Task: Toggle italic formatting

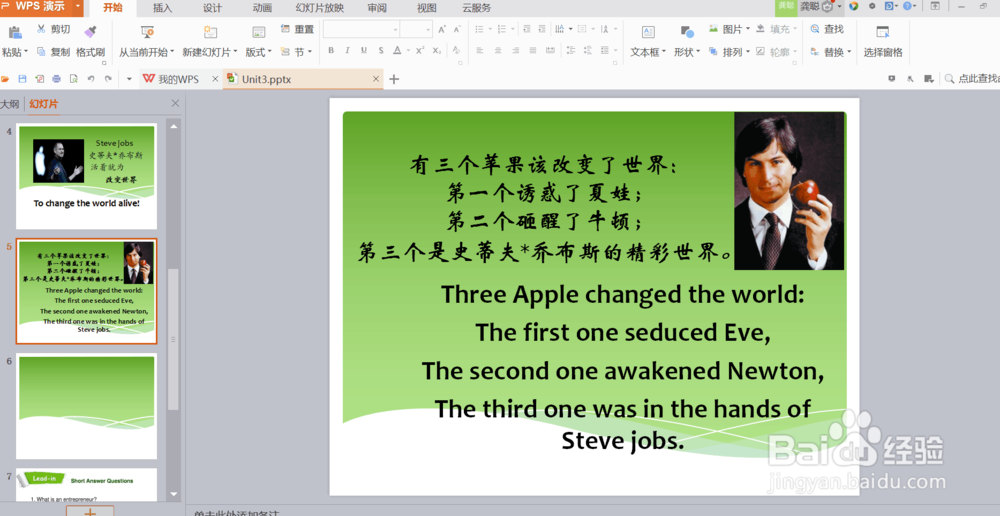Action: [348, 50]
